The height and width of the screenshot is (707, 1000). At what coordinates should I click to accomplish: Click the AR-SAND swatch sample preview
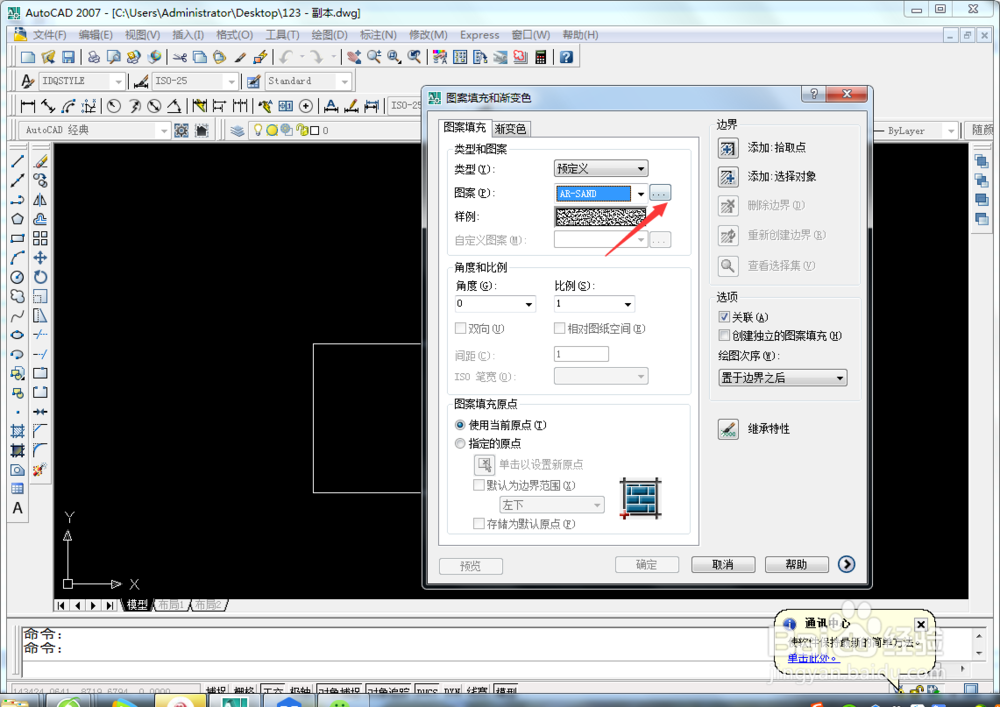601,217
